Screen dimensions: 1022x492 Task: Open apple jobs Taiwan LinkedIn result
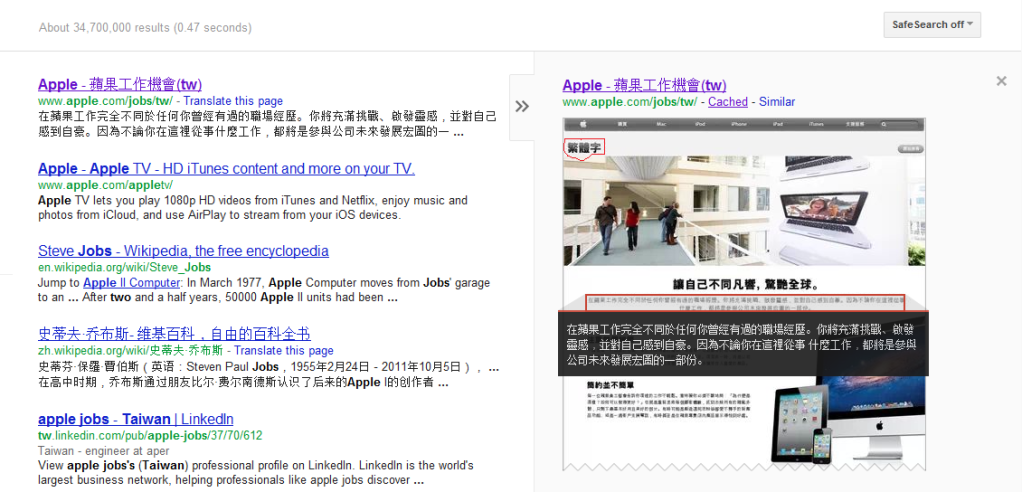click(x=136, y=419)
